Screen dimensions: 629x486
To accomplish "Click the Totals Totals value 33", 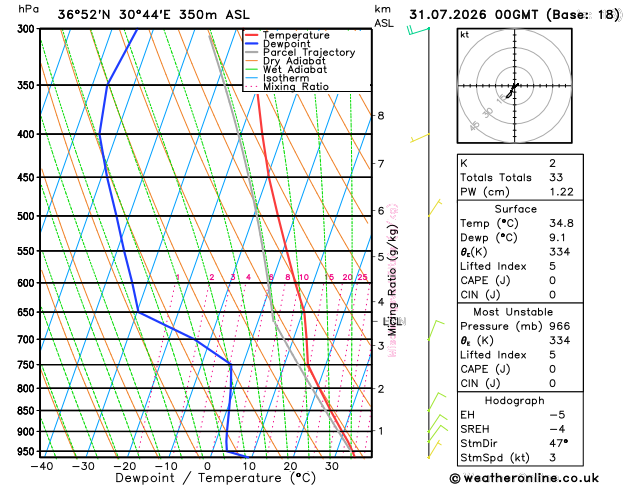I will pos(556,178).
